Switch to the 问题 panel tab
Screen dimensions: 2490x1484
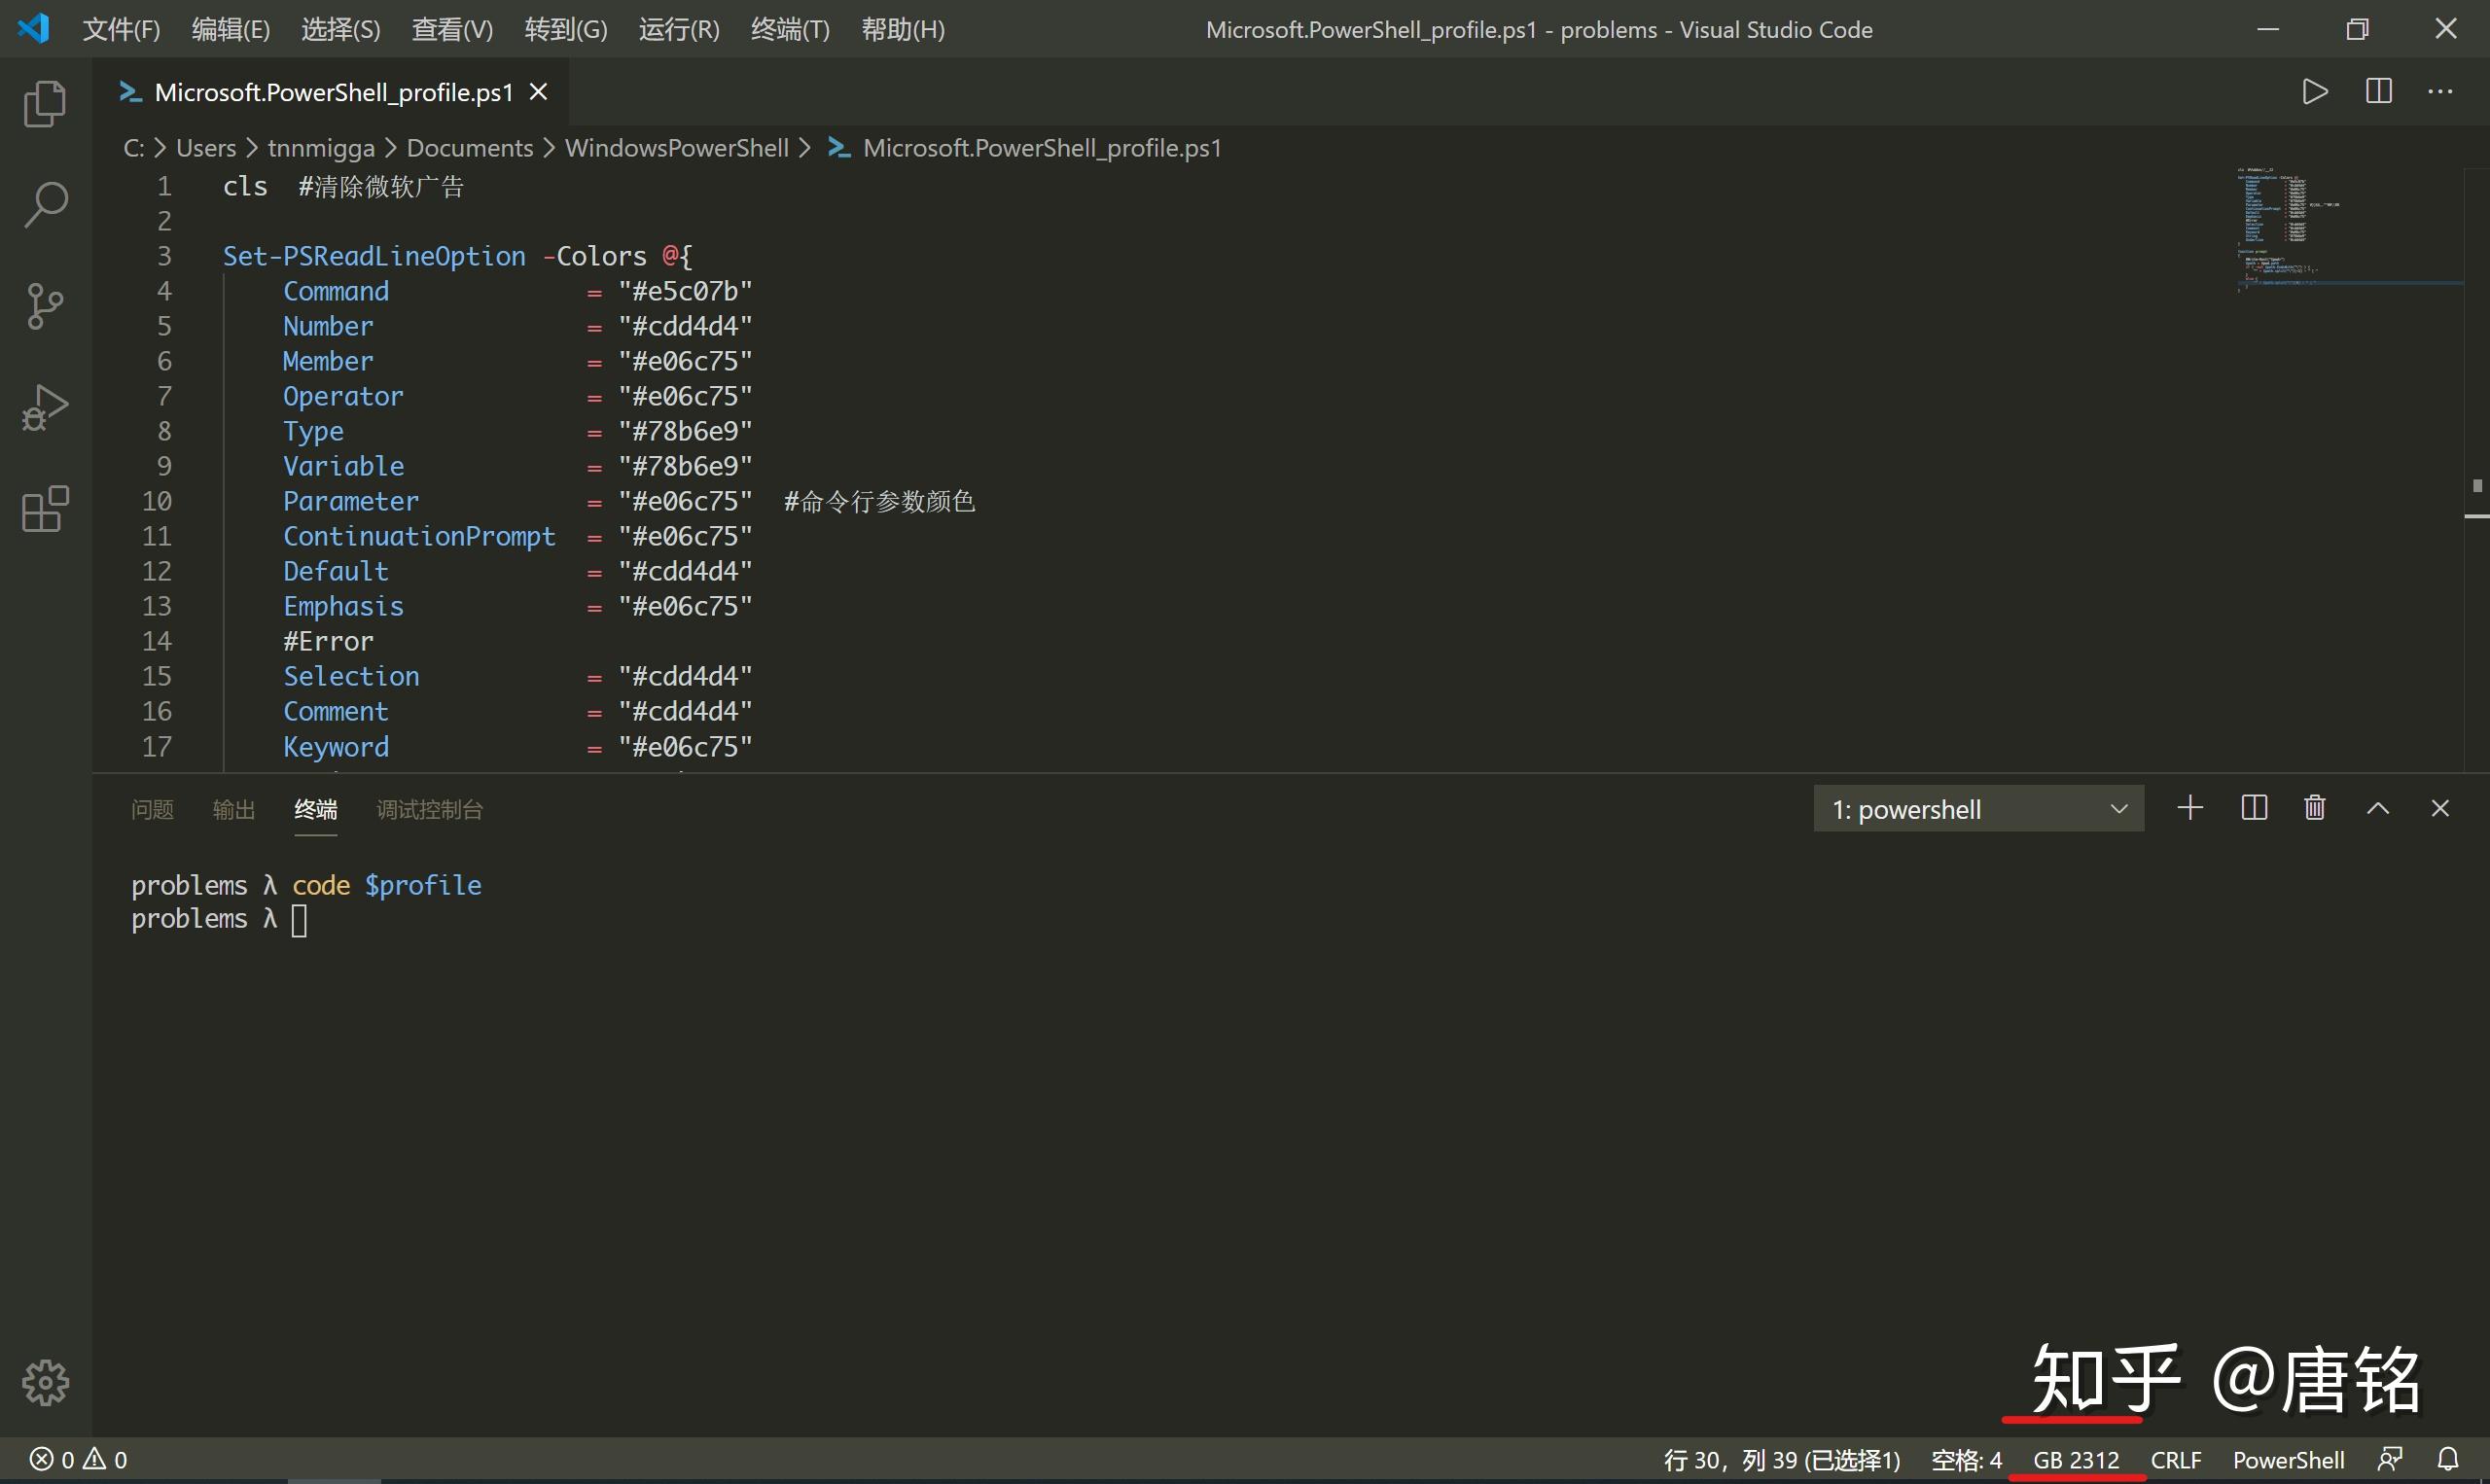point(152,809)
